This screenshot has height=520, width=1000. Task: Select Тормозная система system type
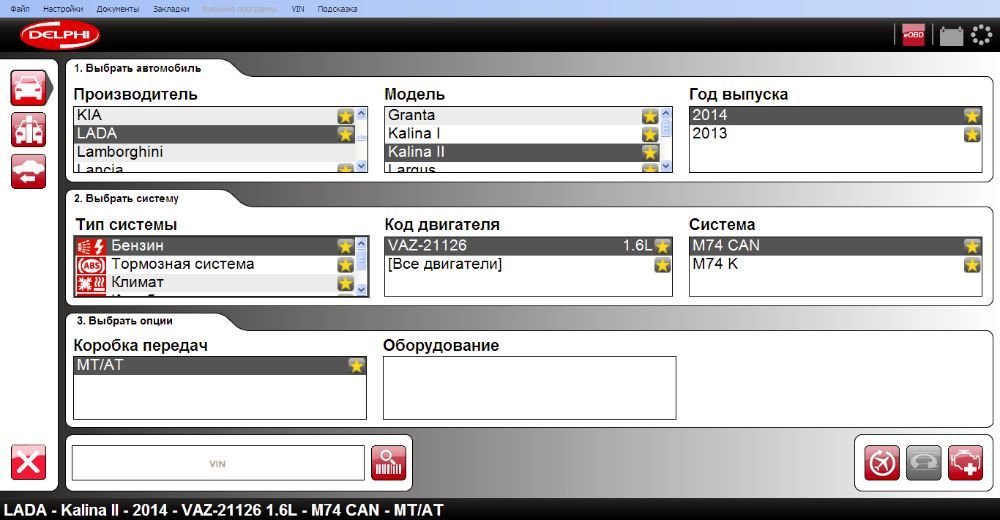coord(214,265)
